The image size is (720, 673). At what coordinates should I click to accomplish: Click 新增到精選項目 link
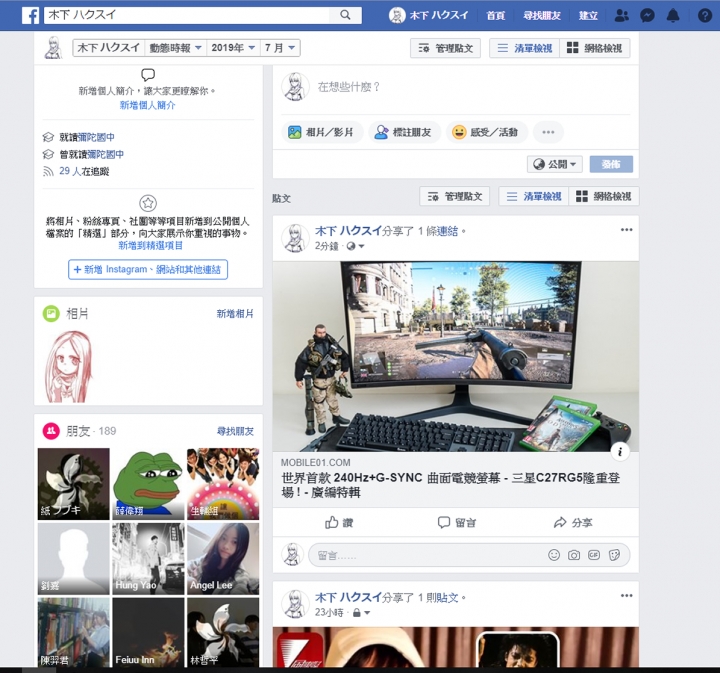(151, 246)
